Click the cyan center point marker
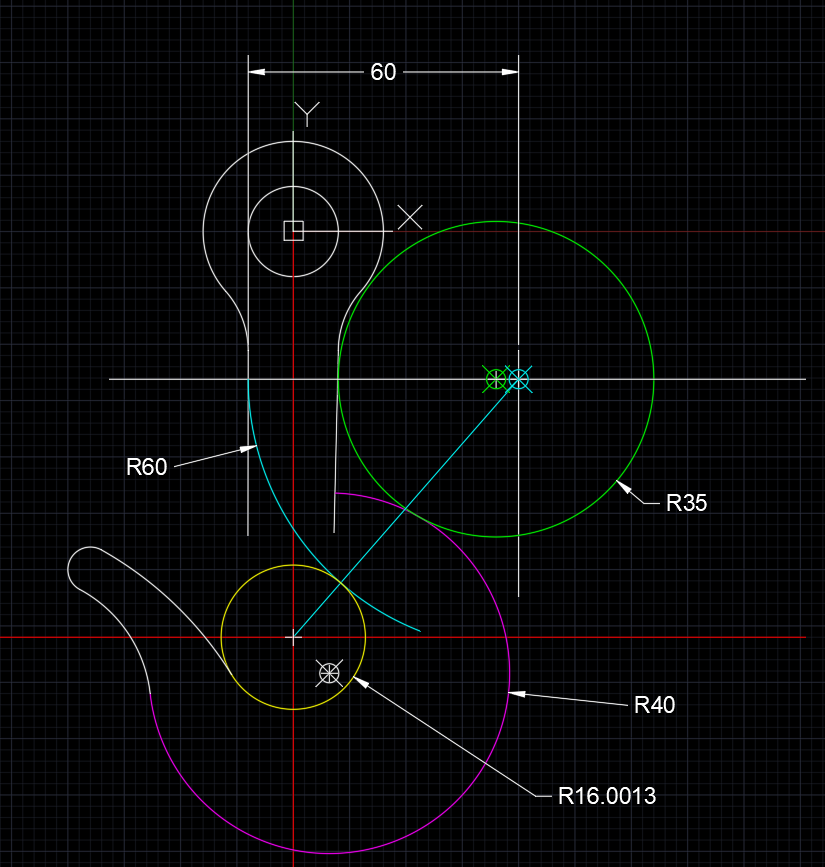This screenshot has height=867, width=825. (519, 379)
